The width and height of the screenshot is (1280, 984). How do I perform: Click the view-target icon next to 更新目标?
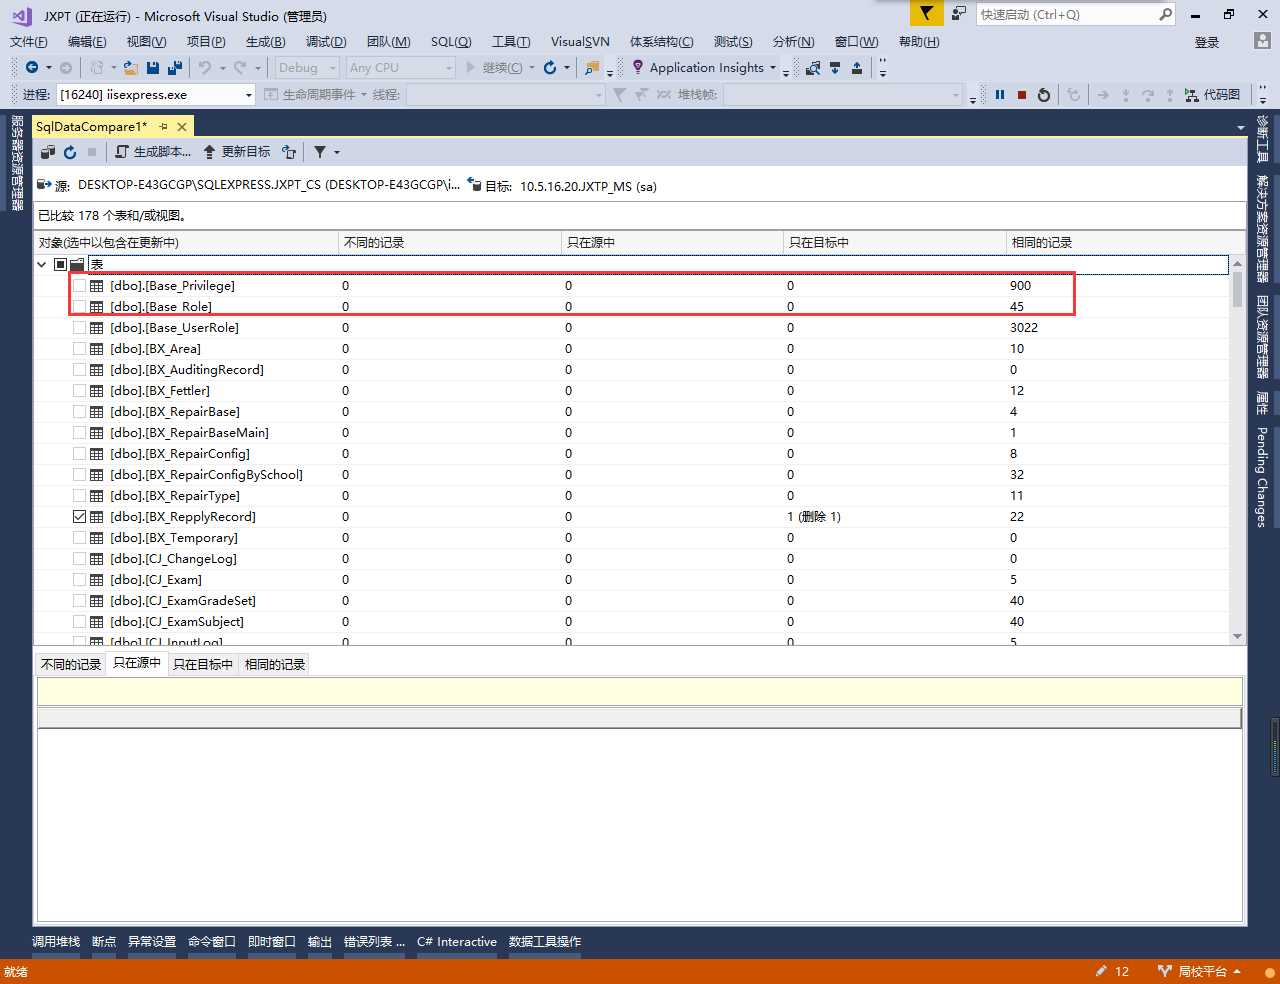[289, 152]
